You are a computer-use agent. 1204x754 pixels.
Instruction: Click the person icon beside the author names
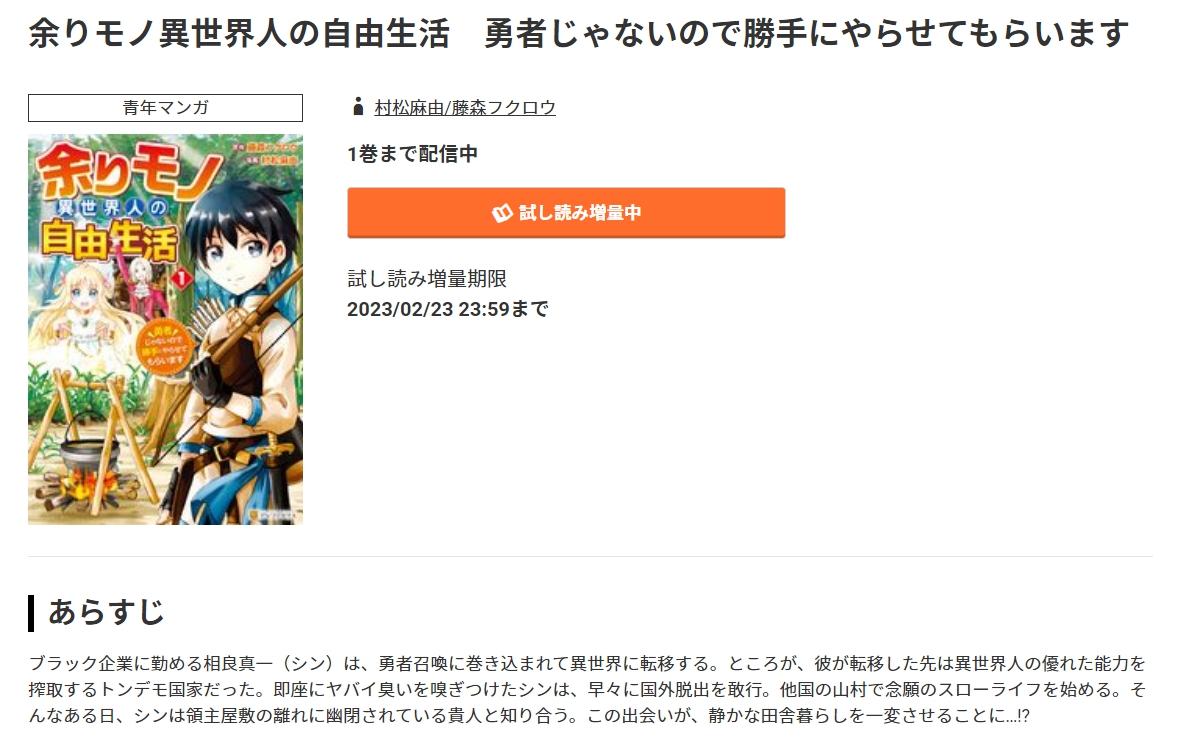point(358,107)
